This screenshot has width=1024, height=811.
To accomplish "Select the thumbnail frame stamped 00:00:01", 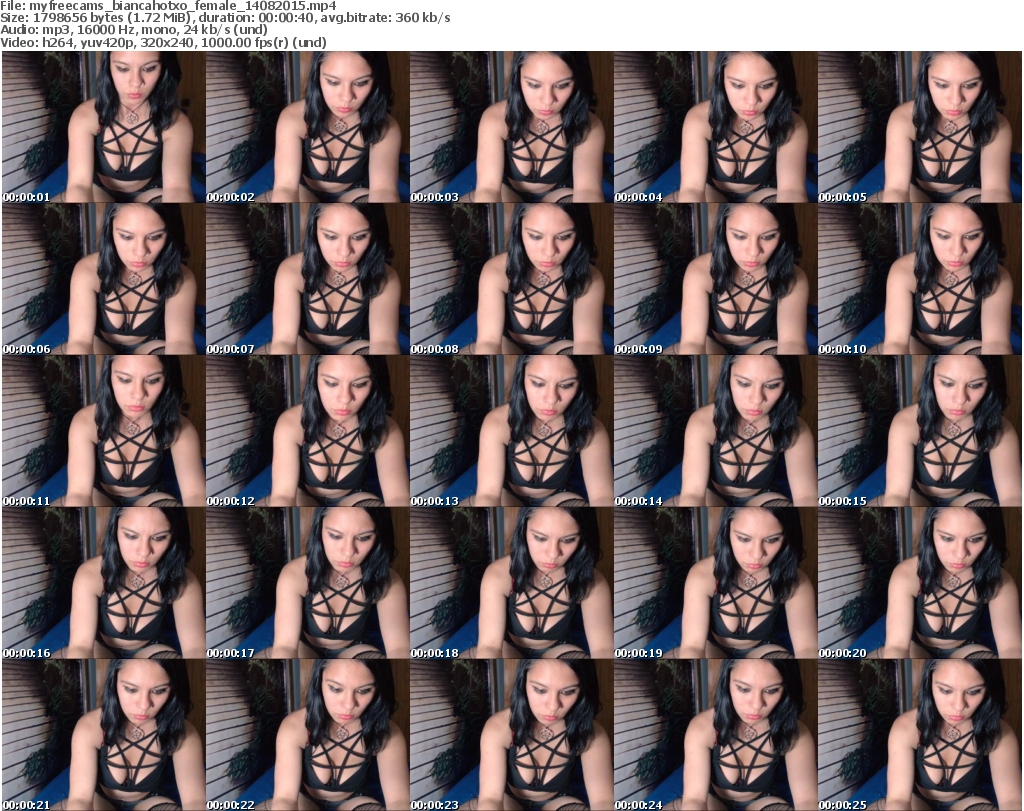I will 103,127.
